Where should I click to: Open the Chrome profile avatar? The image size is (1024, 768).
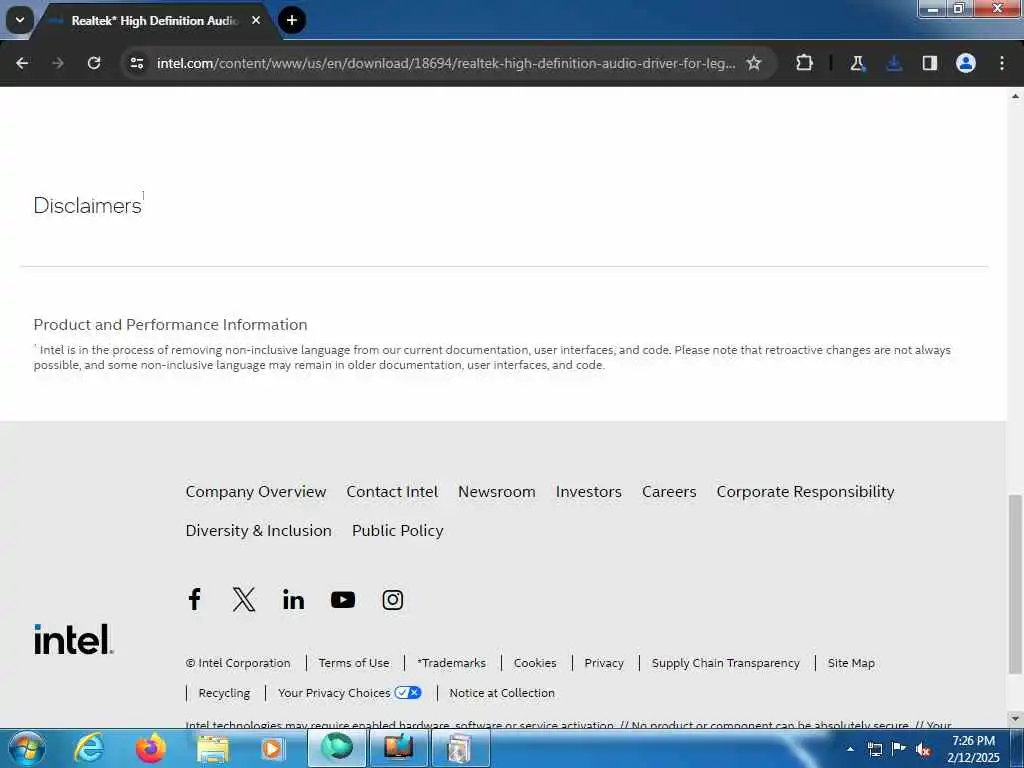[966, 63]
